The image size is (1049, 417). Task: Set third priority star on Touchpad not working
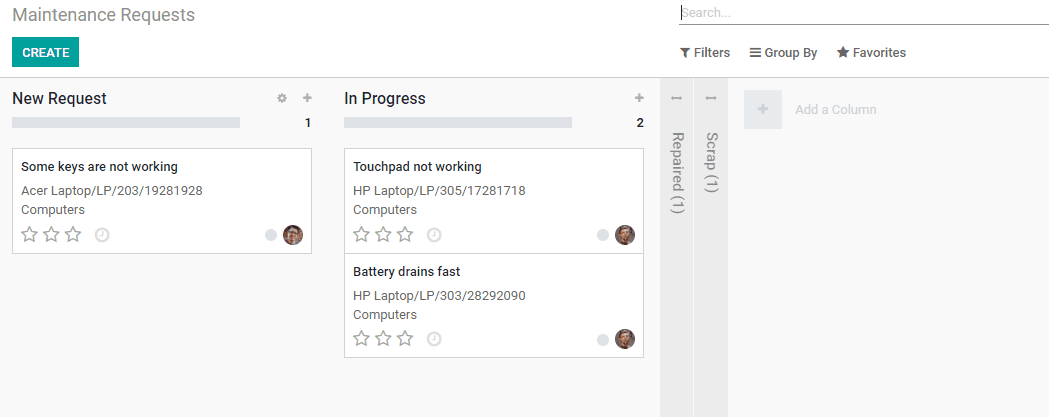405,235
